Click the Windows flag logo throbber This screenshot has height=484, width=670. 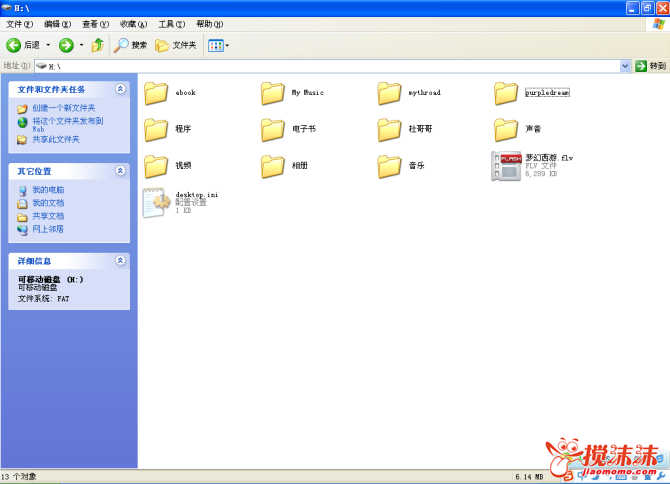pos(659,24)
